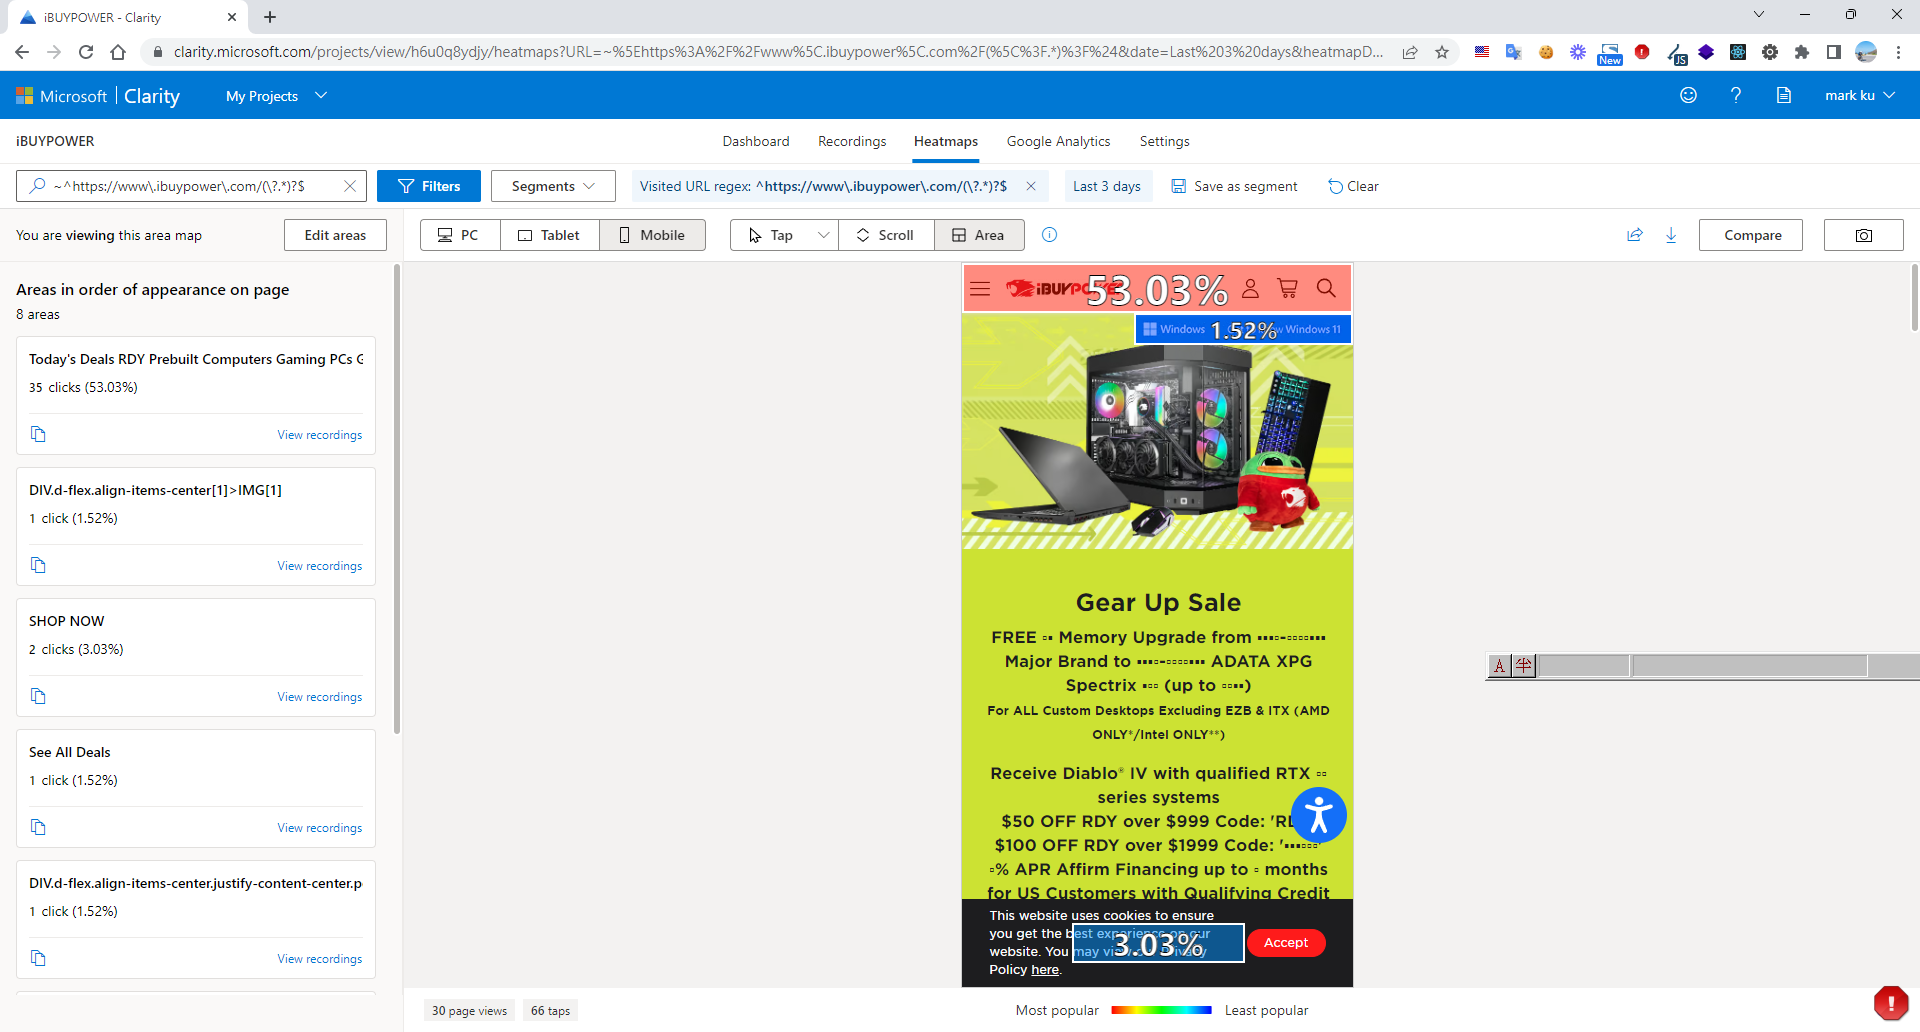Switch device view to PC
Image resolution: width=1920 pixels, height=1032 pixels.
460,235
